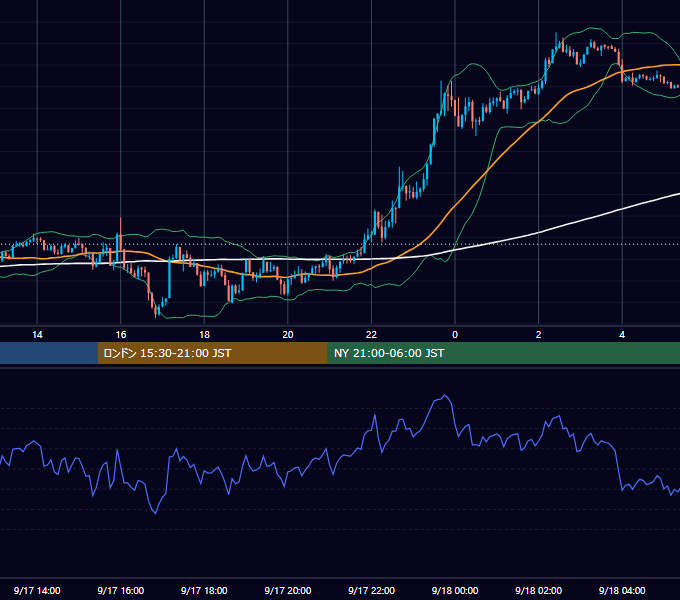This screenshot has width=680, height=600.
Task: Click the 9/18 00:00 date label
Action: pyautogui.click(x=455, y=590)
